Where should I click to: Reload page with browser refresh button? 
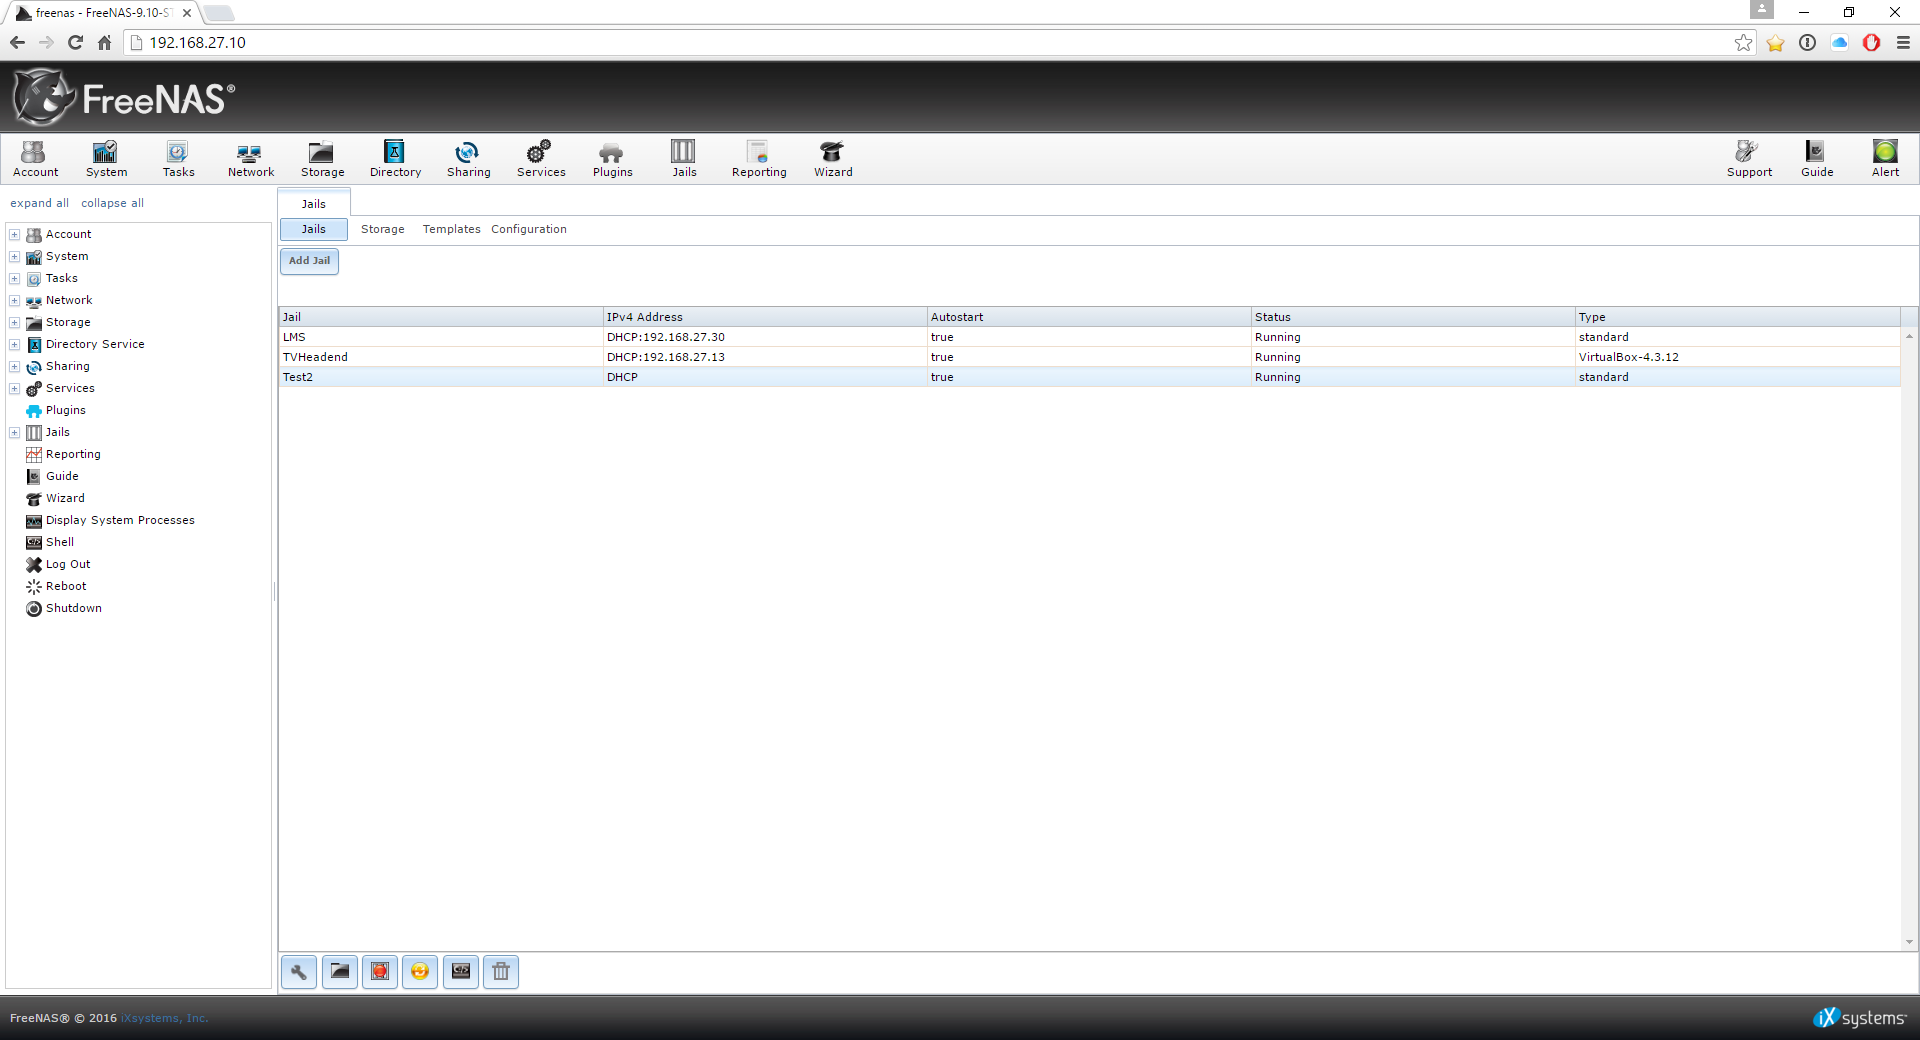[75, 42]
